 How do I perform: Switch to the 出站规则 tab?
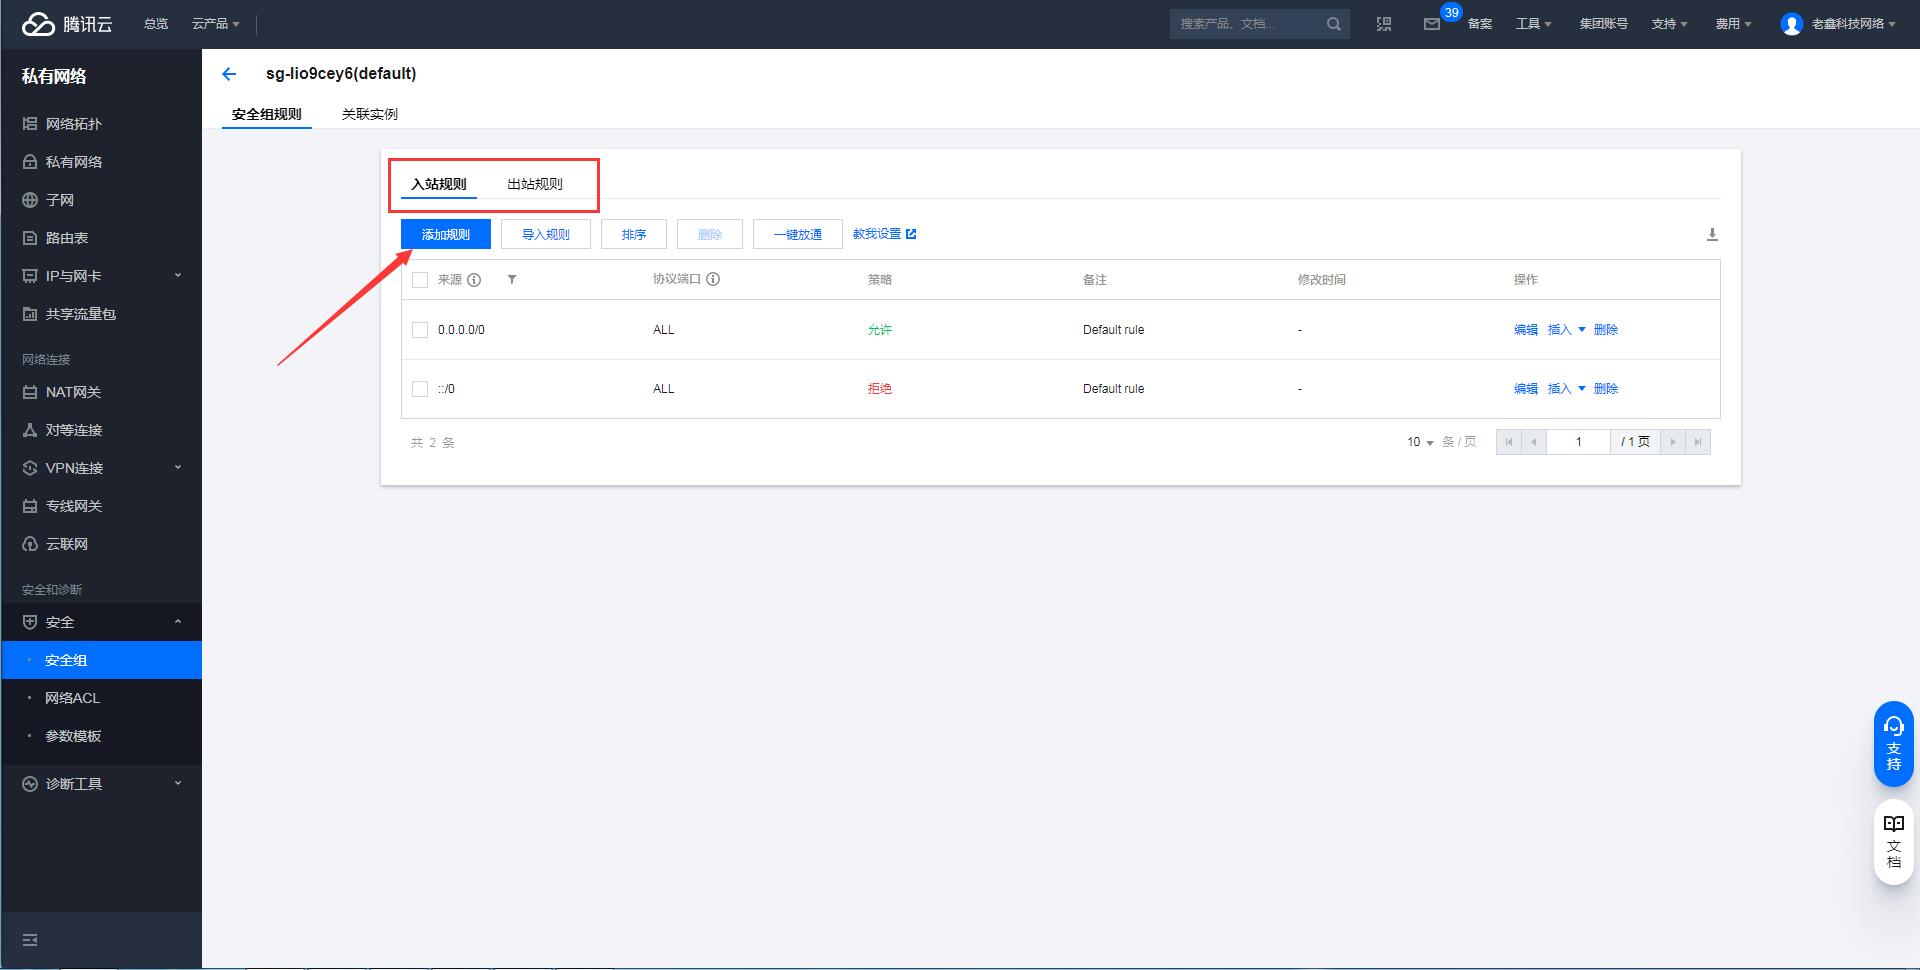(535, 184)
